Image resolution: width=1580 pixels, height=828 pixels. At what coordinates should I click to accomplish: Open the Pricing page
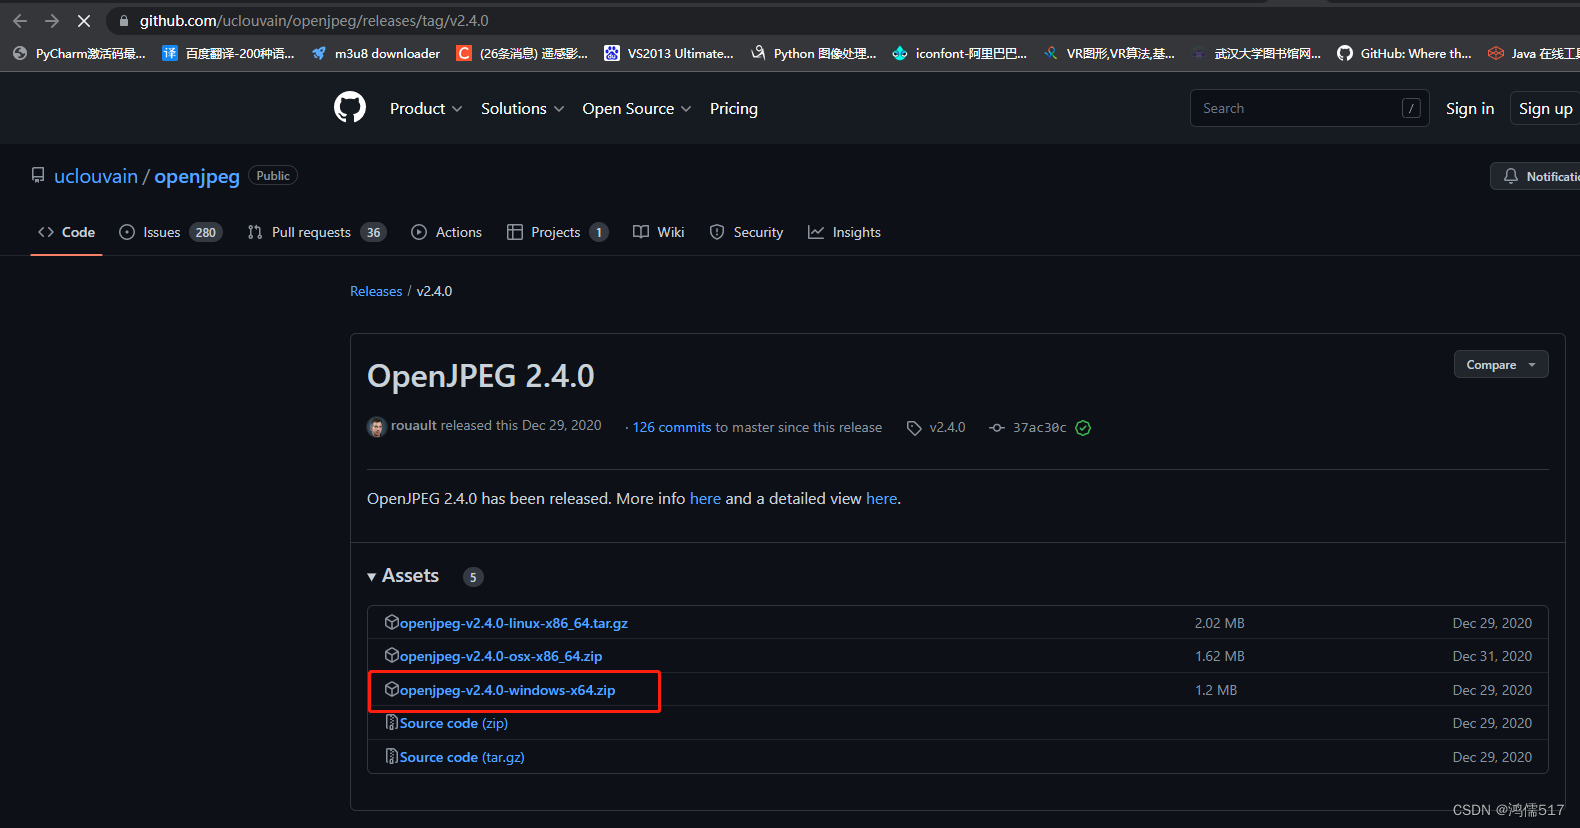click(x=734, y=109)
